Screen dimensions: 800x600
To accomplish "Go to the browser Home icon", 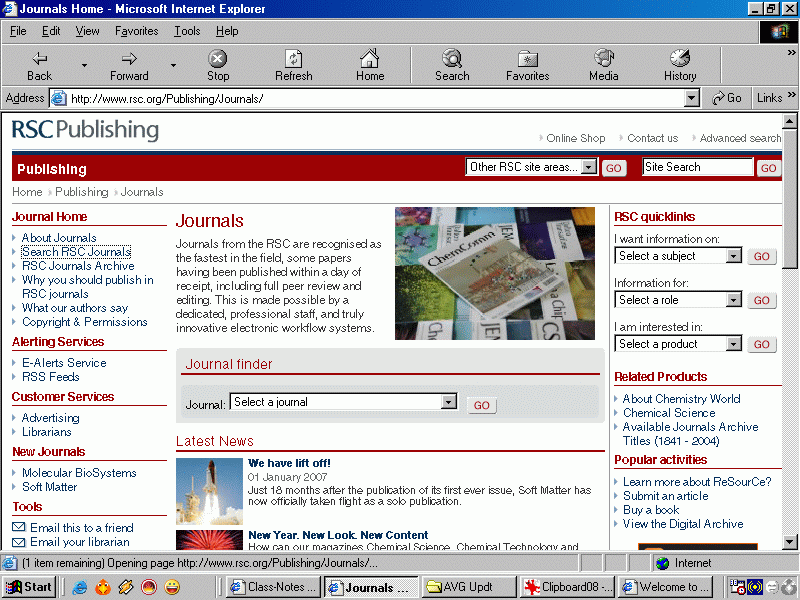I will click(370, 59).
